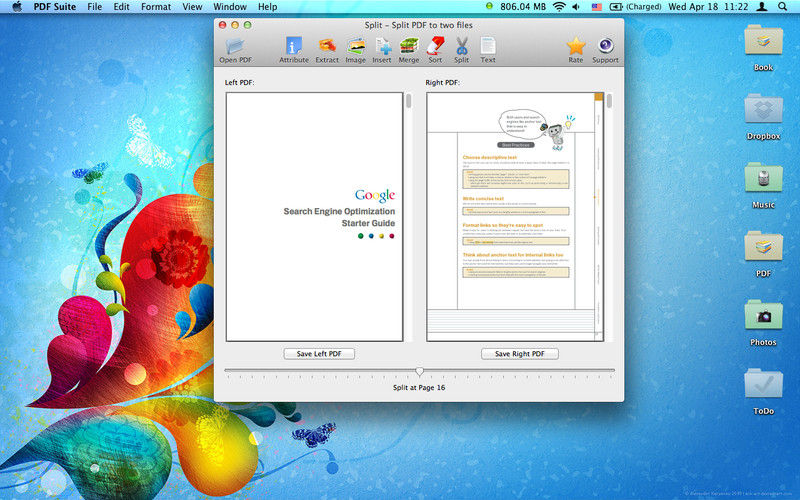This screenshot has height=500, width=800.
Task: Close the Split window
Action: click(x=222, y=24)
